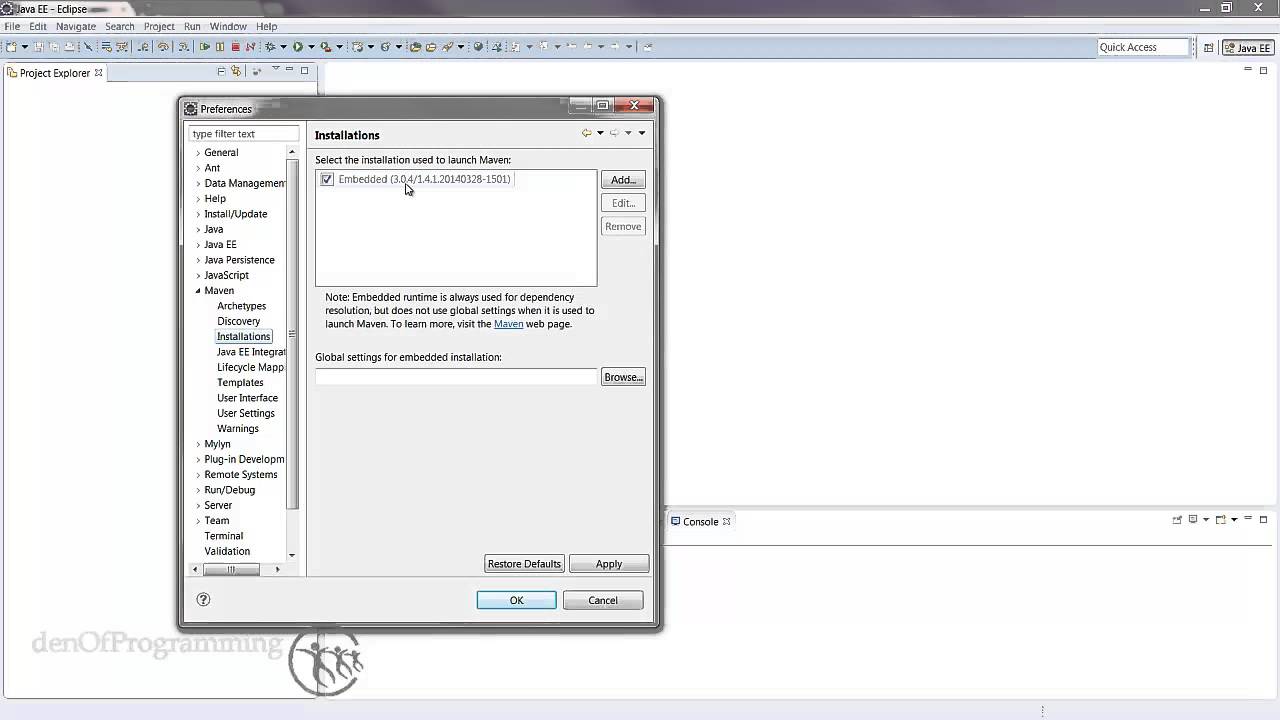Click the Preferences help question mark icon
Viewport: 1280px width, 720px height.
pos(203,600)
